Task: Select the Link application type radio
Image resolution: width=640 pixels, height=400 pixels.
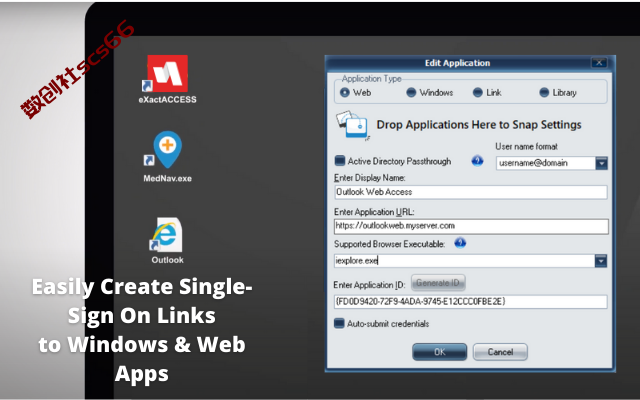Action: pyautogui.click(x=478, y=93)
